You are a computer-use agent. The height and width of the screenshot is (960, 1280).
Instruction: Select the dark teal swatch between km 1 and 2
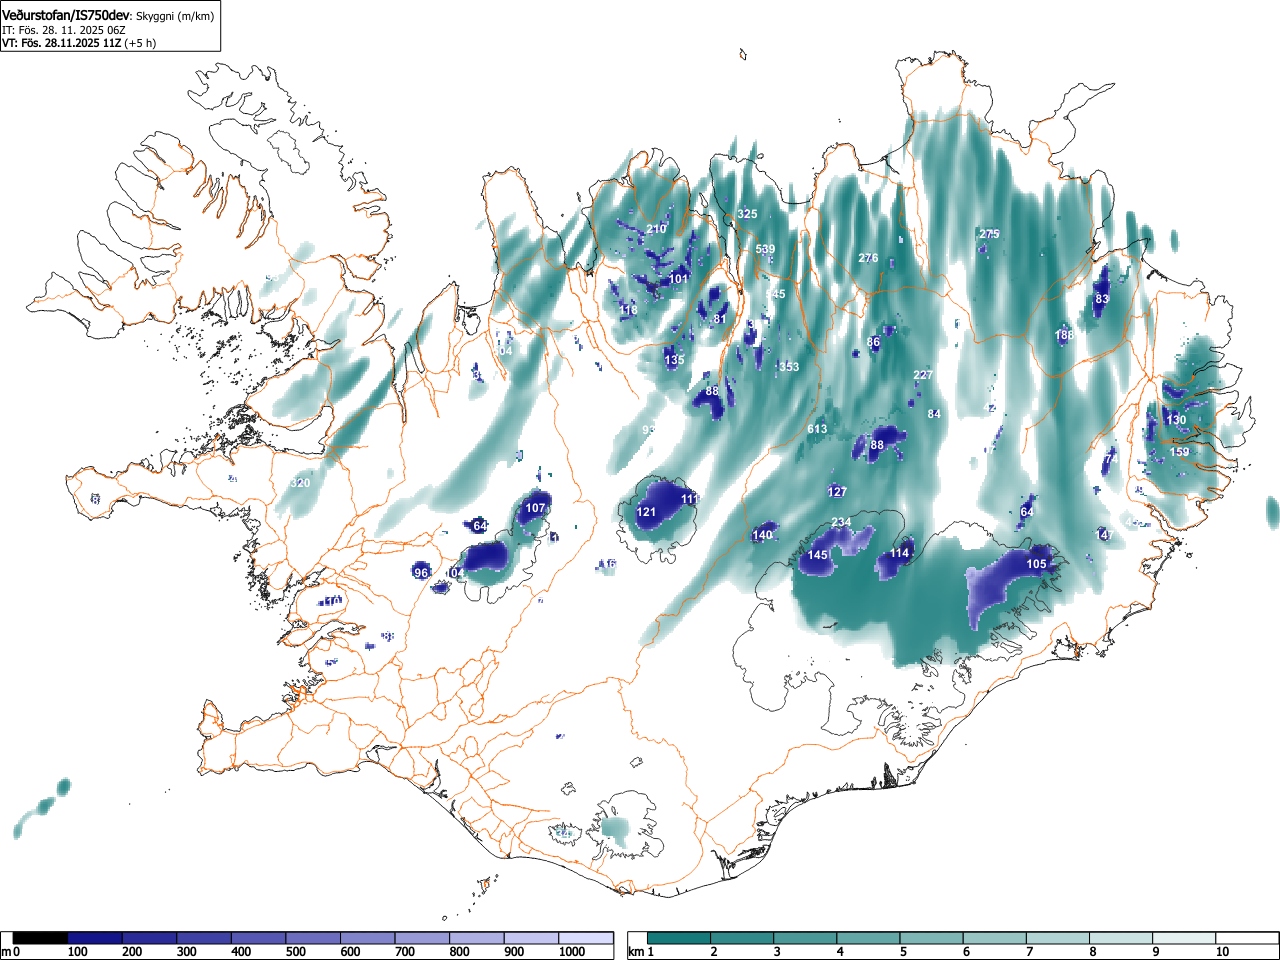(x=679, y=938)
